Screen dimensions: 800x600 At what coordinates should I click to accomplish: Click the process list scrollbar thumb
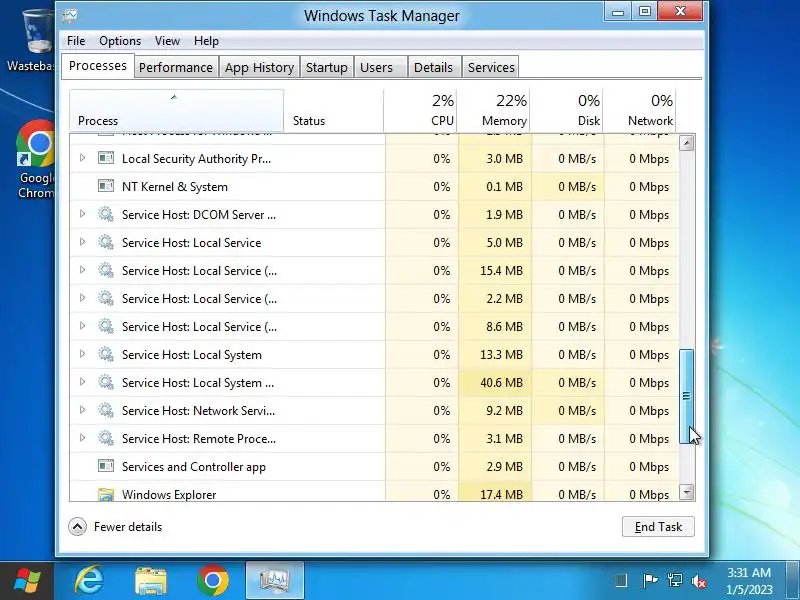687,396
